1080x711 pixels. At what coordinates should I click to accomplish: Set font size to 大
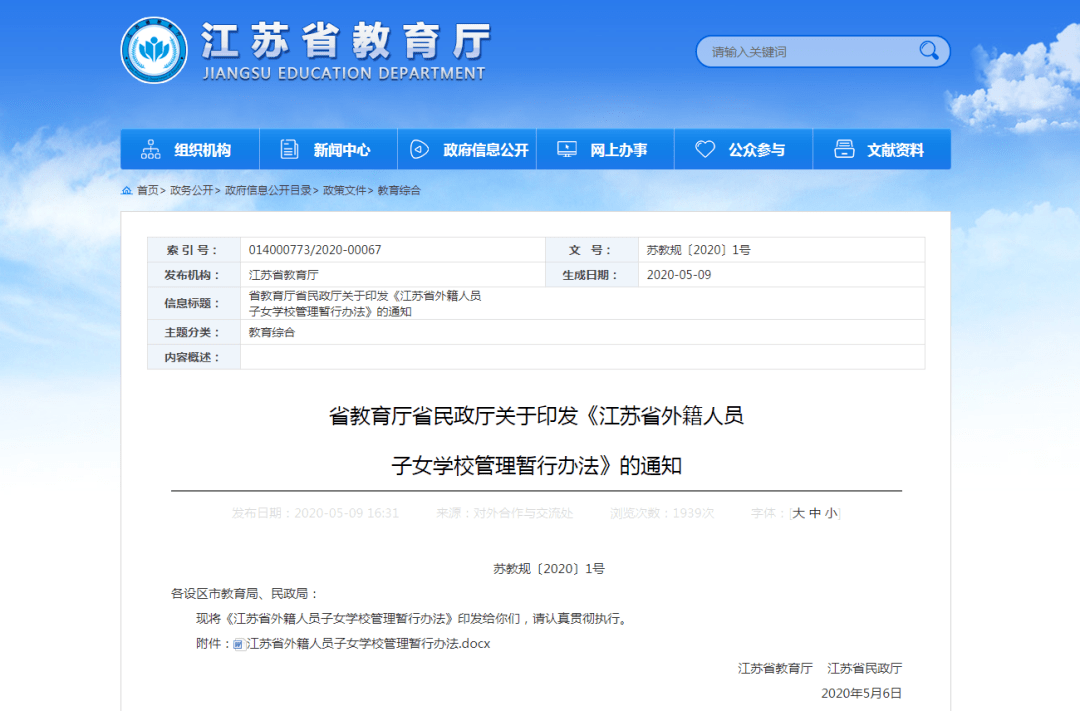[799, 513]
